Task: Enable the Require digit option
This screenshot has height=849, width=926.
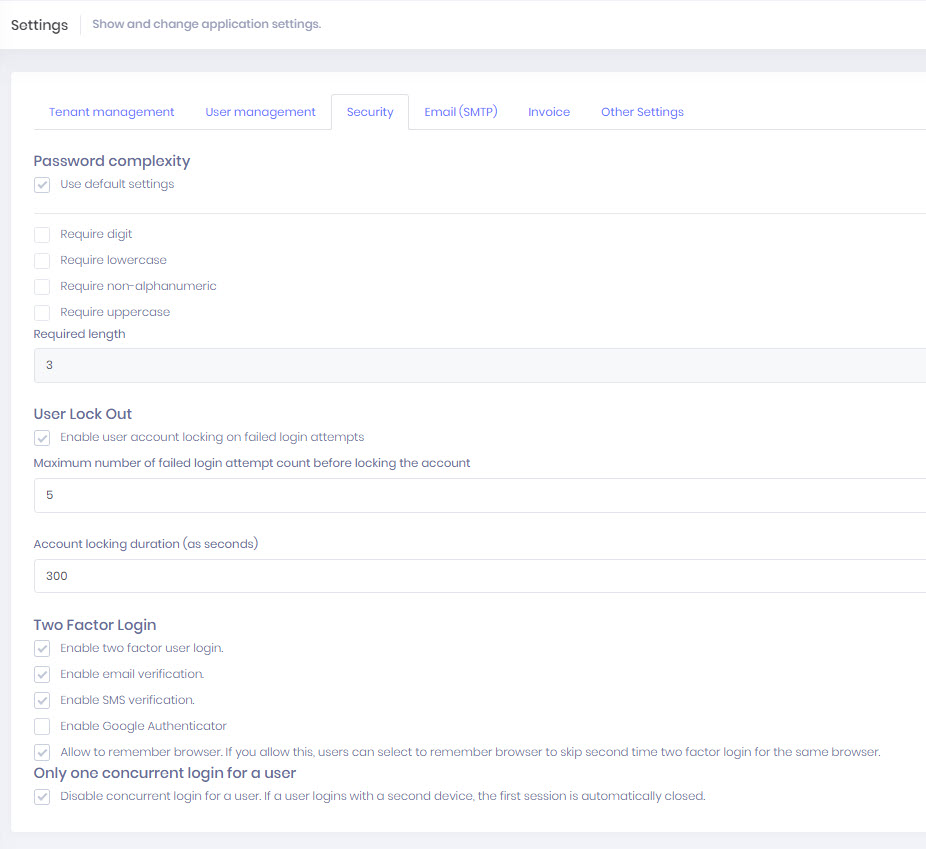Action: coord(42,234)
